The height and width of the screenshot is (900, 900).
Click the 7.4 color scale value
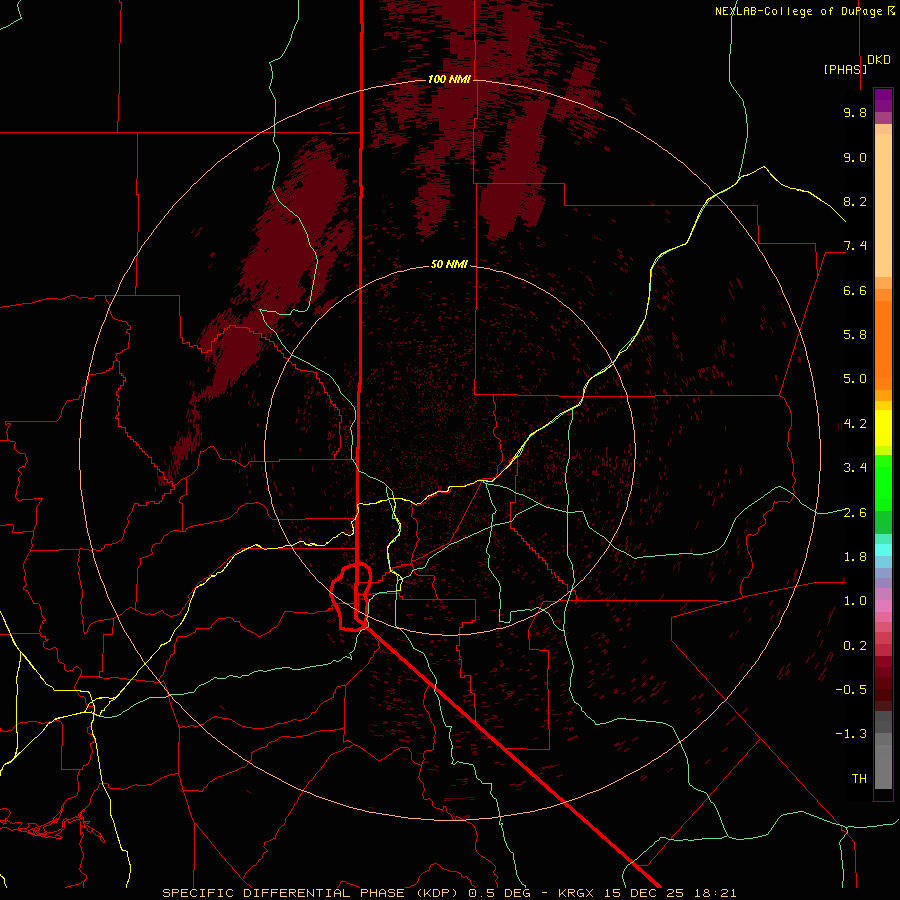[x=855, y=246]
